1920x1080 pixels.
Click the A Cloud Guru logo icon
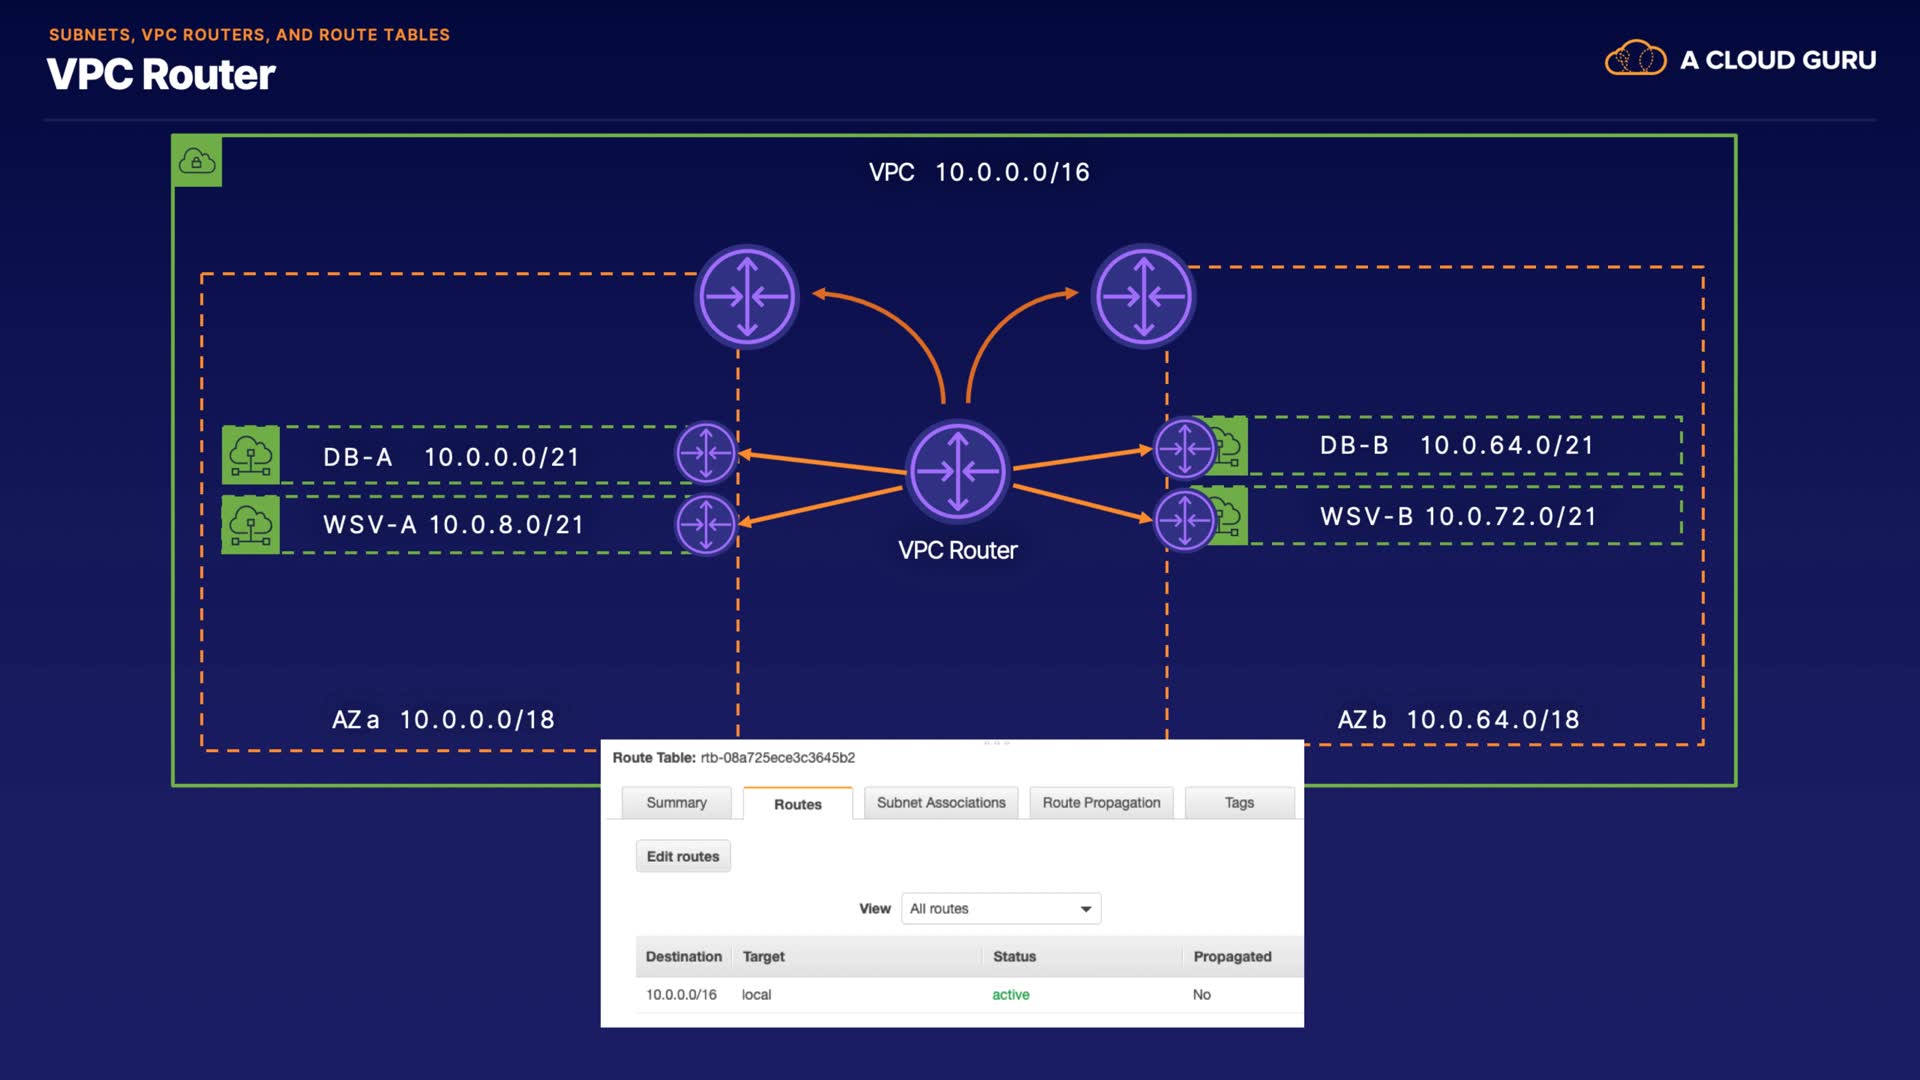(x=1635, y=59)
